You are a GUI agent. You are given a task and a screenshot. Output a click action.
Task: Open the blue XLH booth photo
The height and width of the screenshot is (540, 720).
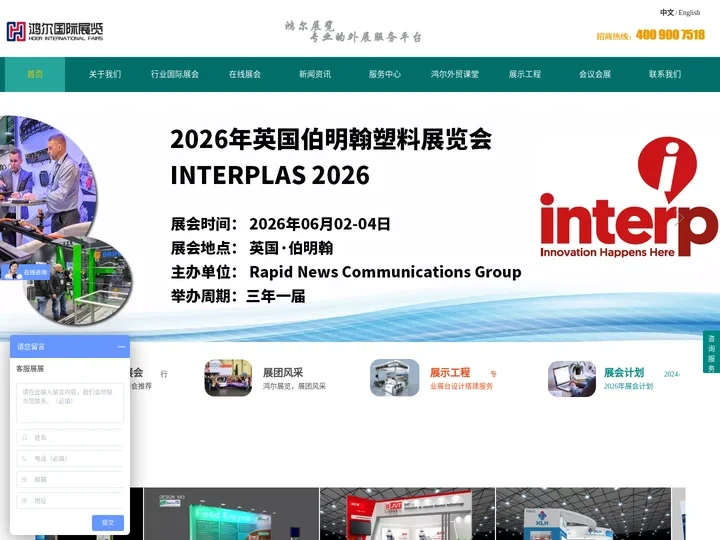click(x=583, y=514)
